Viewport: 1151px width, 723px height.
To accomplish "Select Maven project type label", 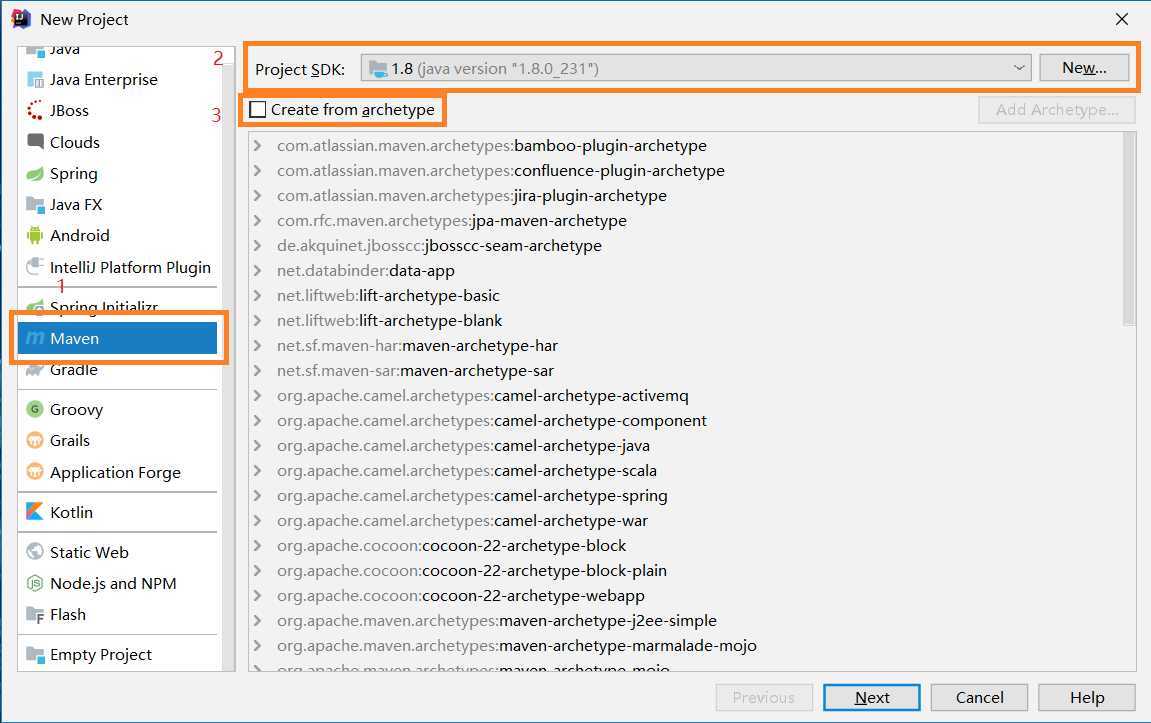I will tap(74, 338).
